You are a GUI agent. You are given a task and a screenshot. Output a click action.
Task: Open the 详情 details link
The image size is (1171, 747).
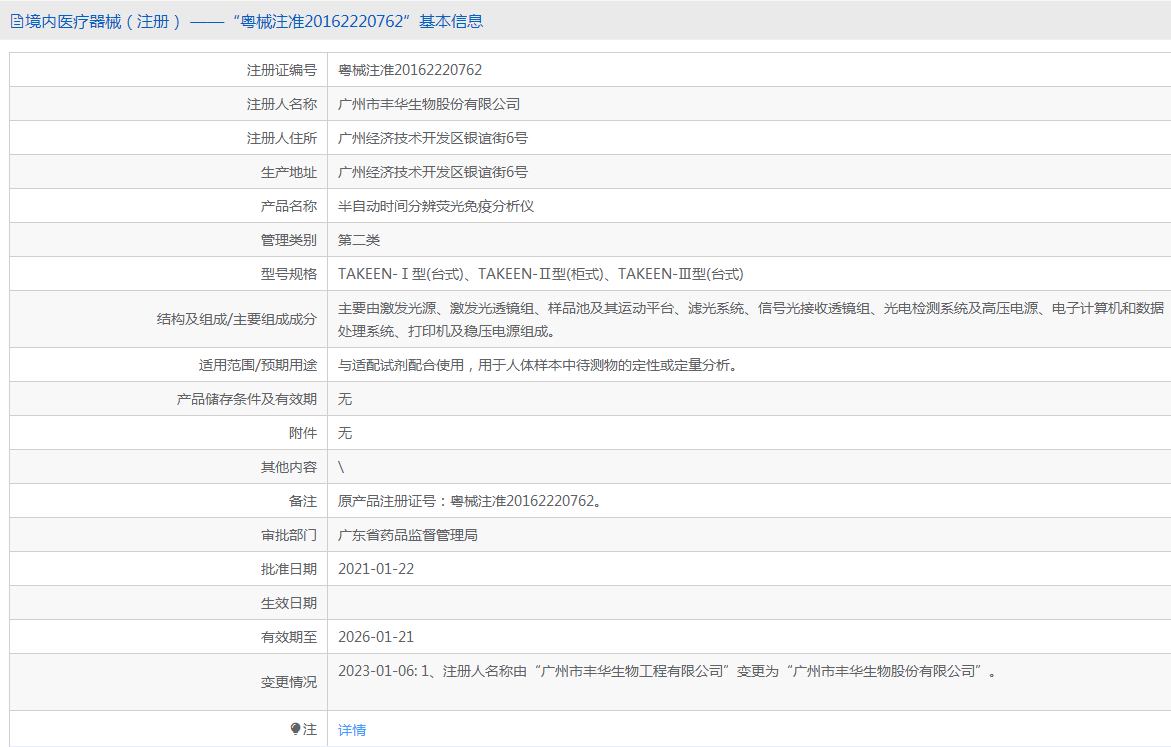click(352, 730)
